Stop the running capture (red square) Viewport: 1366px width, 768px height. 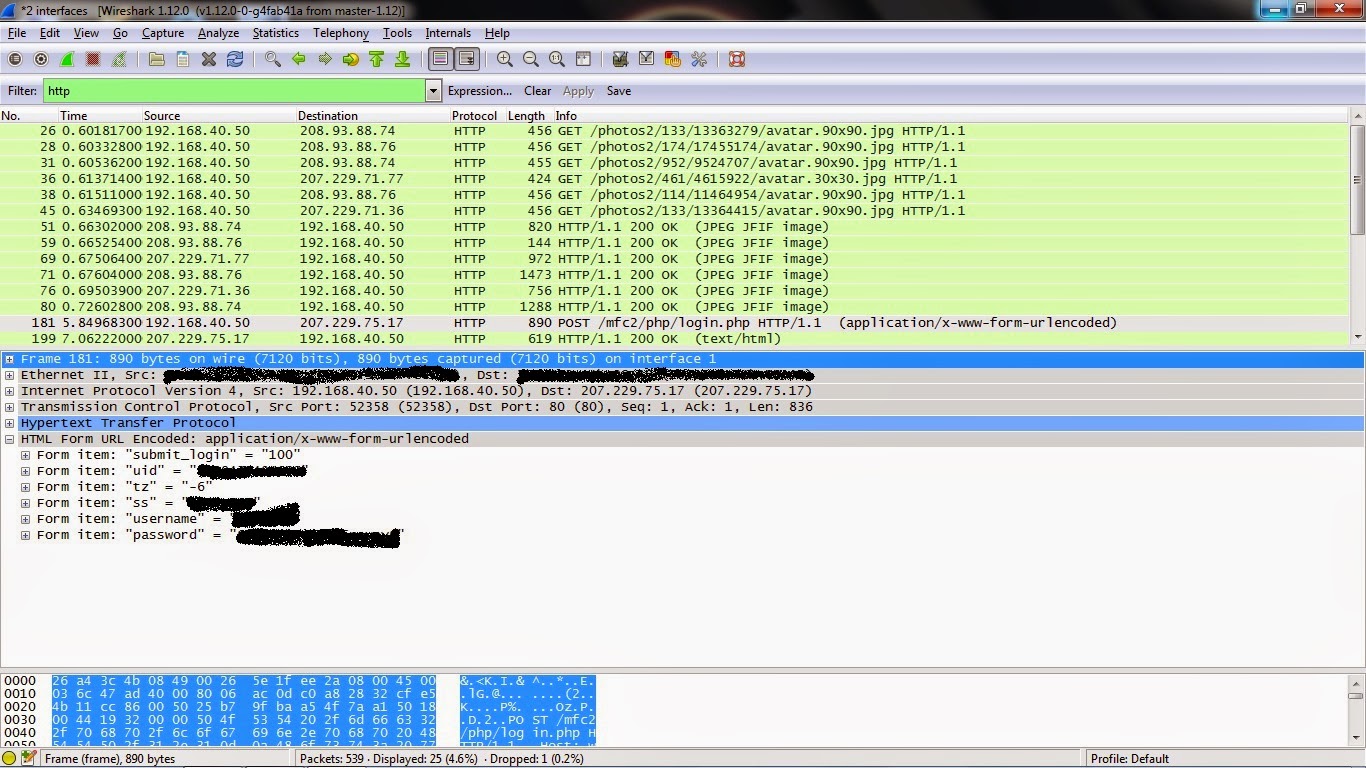coord(93,60)
